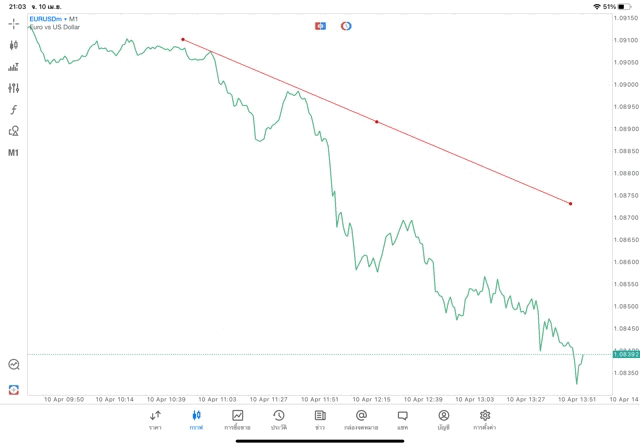Open chart settings sliders icon

tap(14, 88)
